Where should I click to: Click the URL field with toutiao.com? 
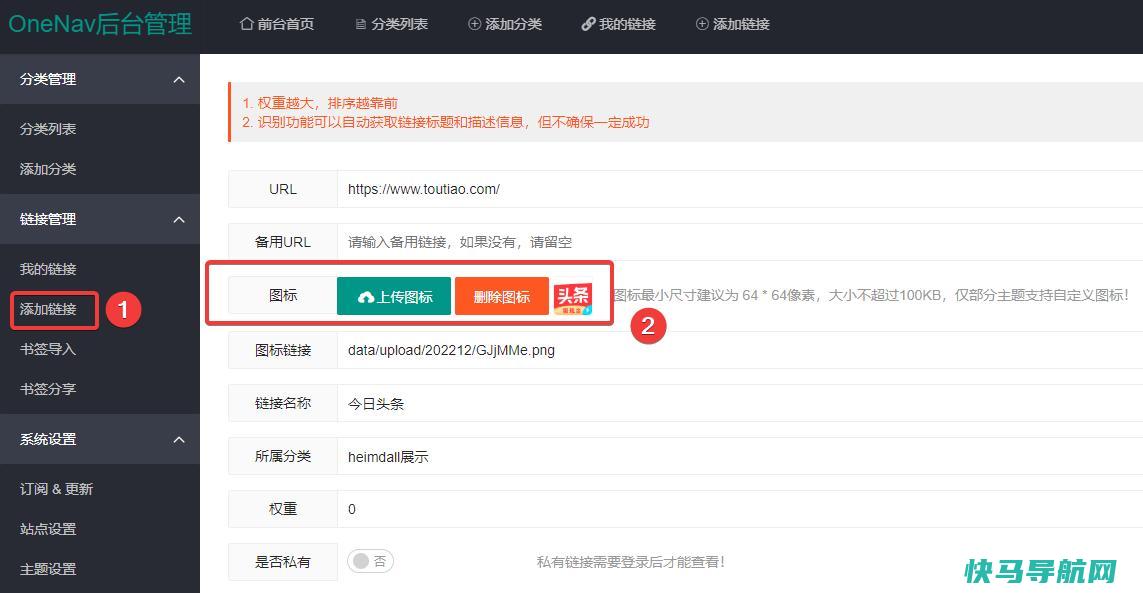tap(740, 189)
